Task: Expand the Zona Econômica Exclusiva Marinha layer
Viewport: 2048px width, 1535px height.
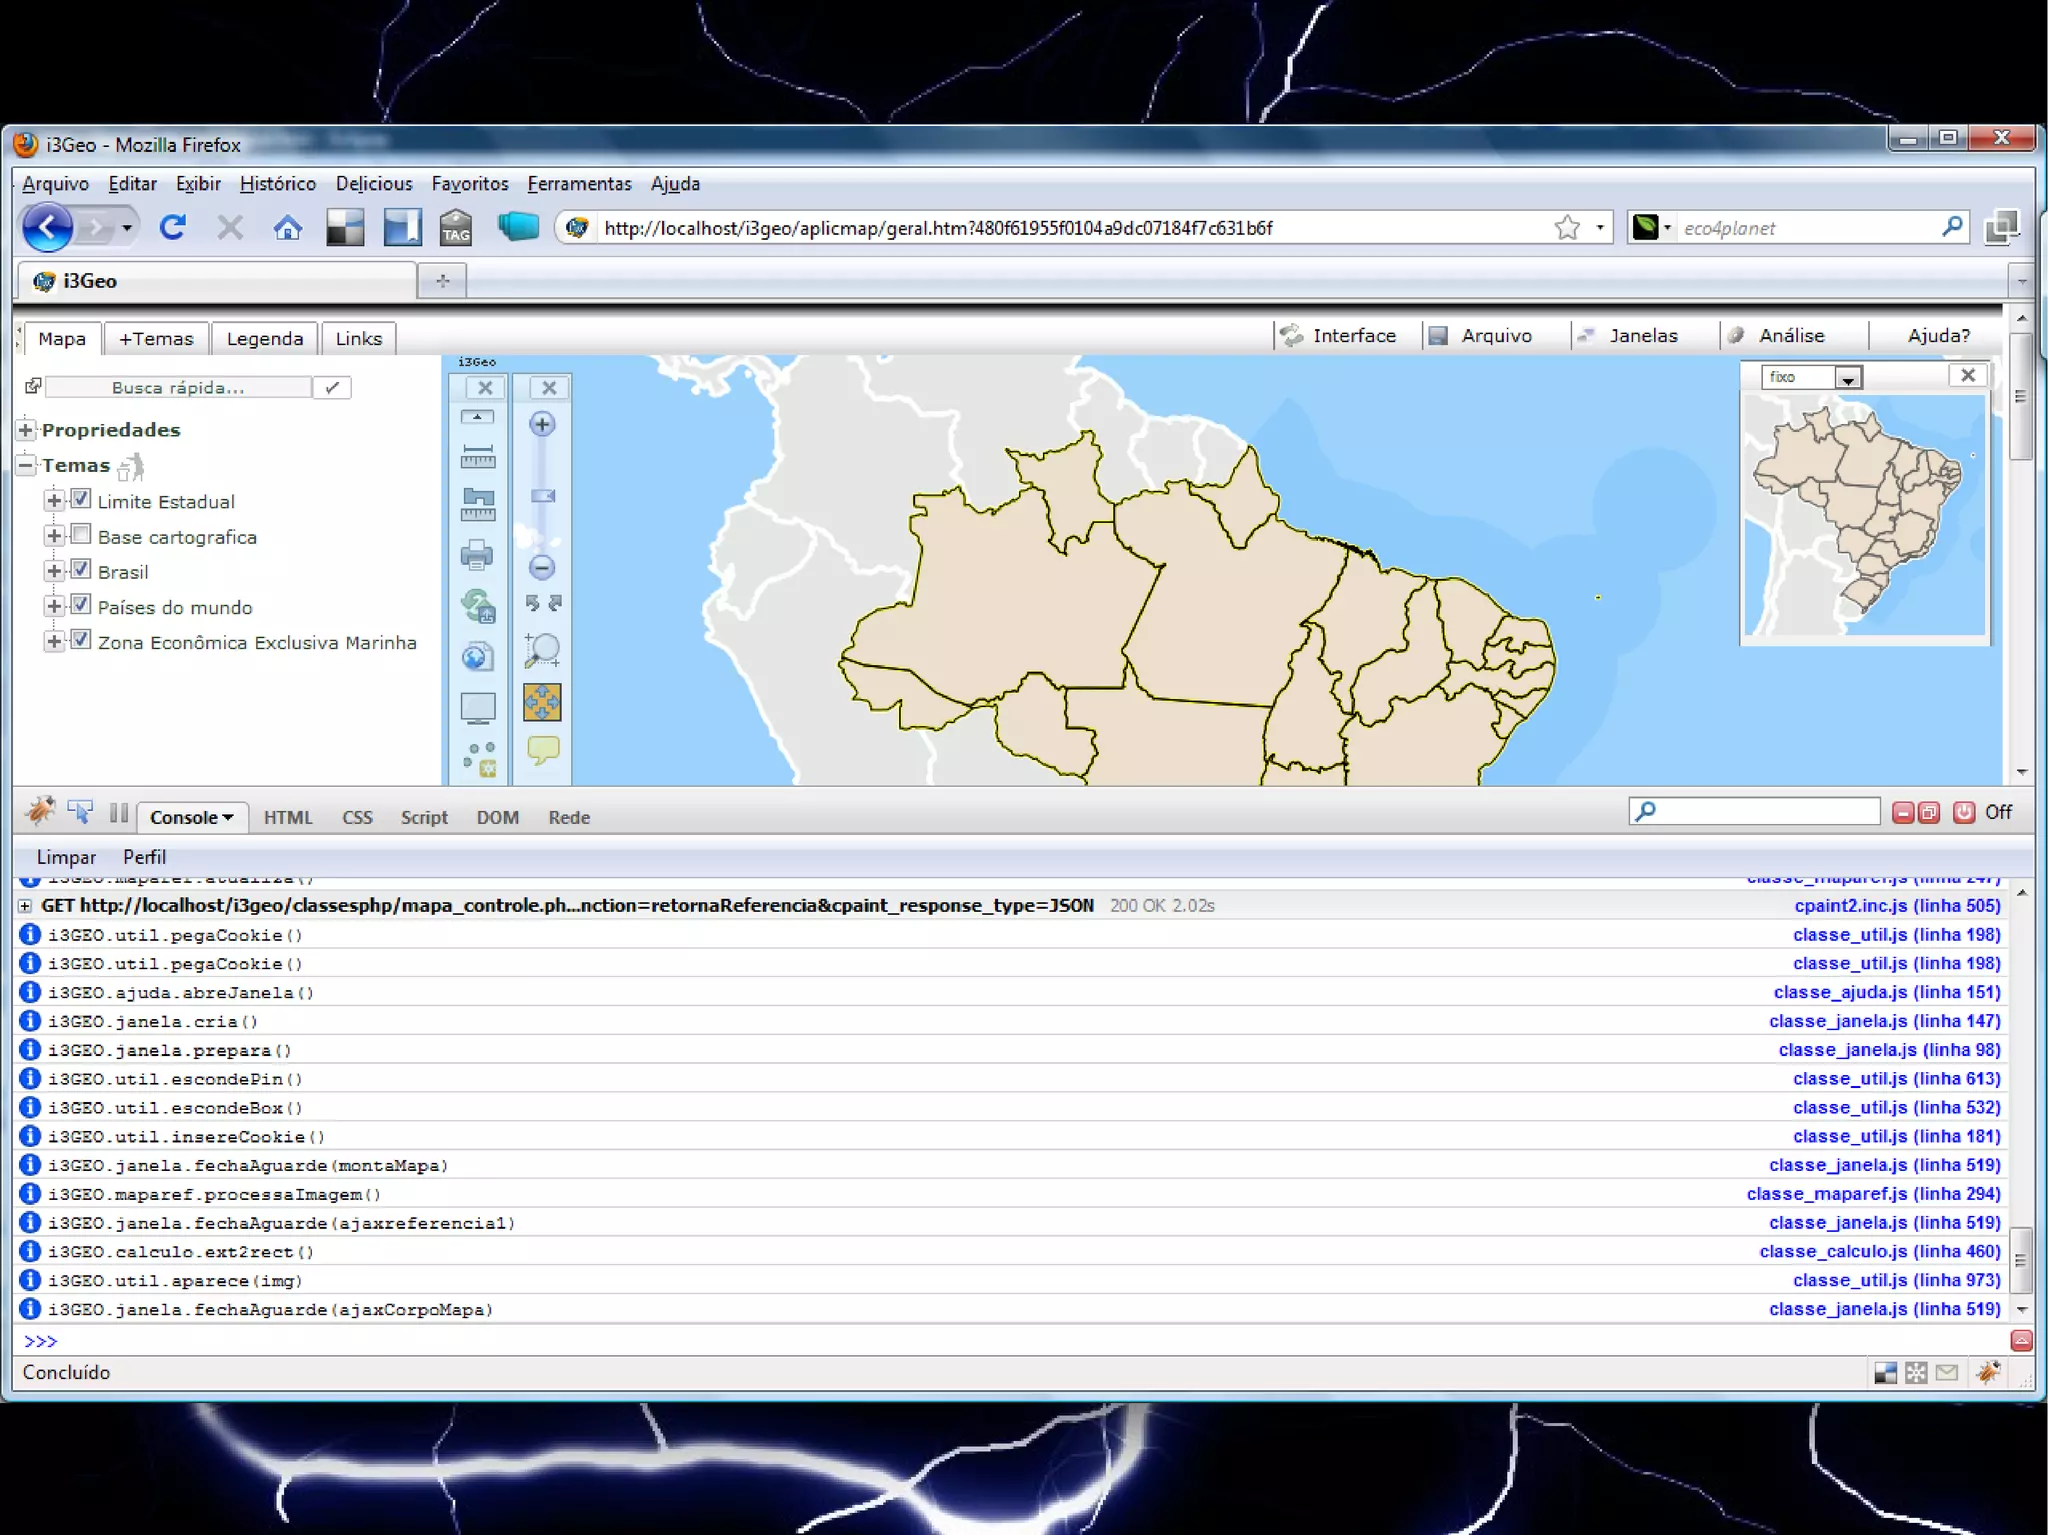Action: [x=54, y=641]
